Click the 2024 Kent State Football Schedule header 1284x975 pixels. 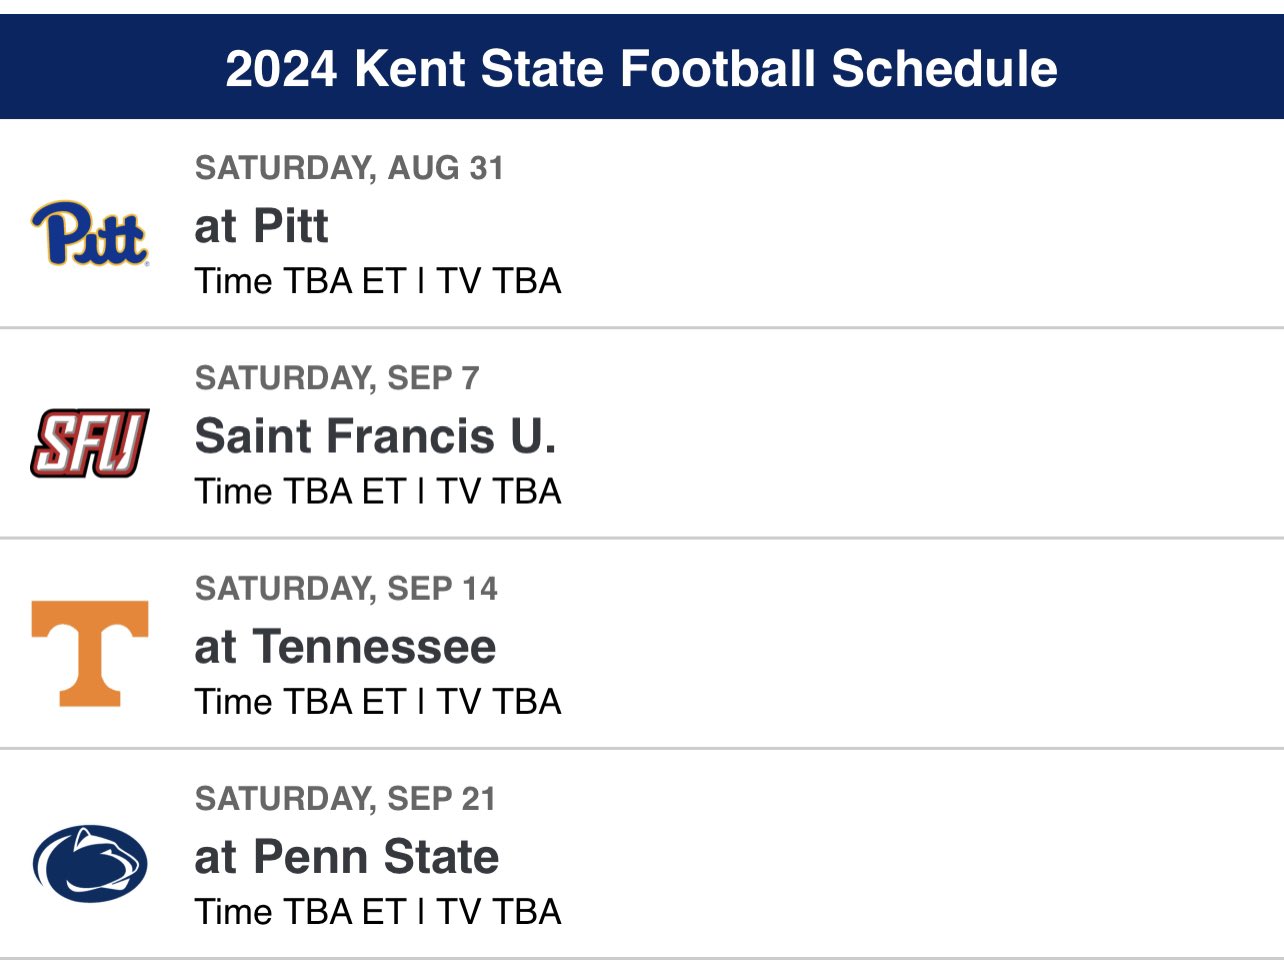click(x=642, y=68)
